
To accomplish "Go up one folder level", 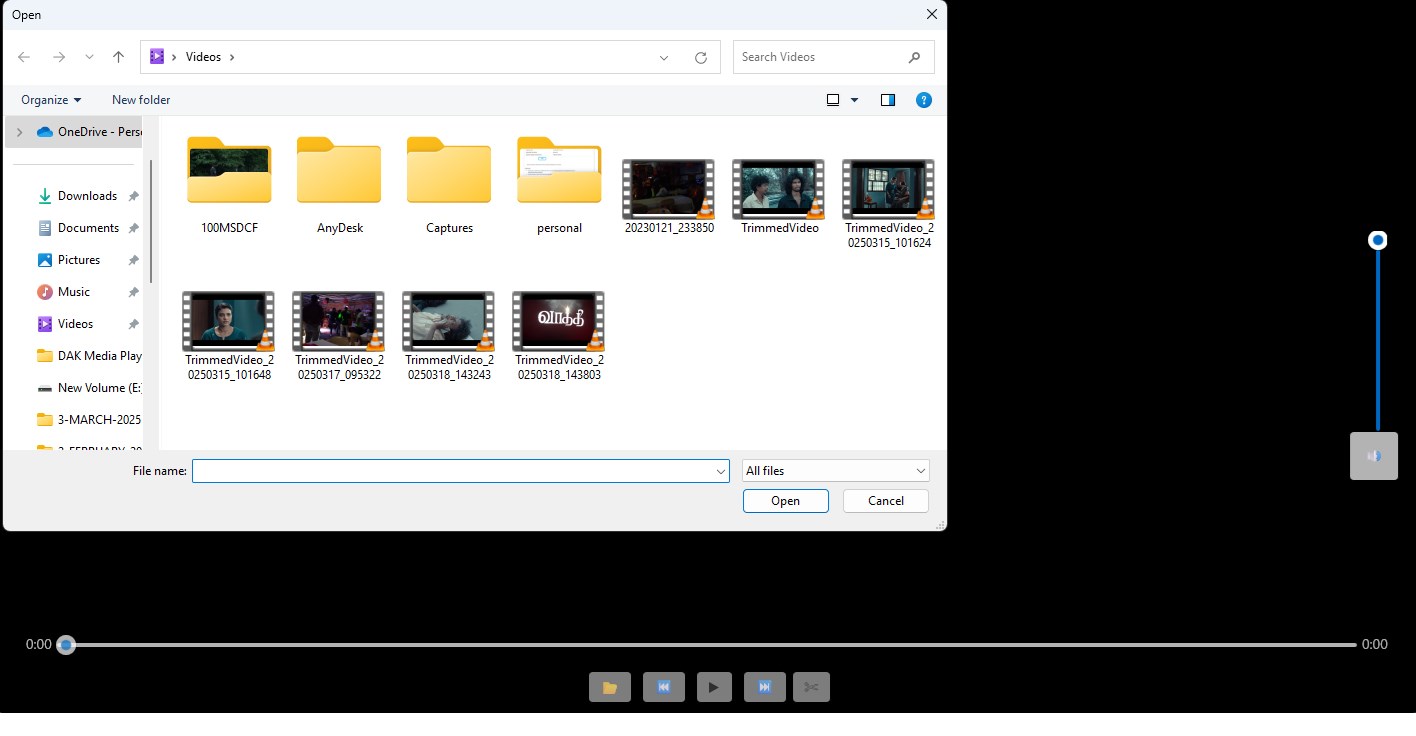I will pos(118,57).
